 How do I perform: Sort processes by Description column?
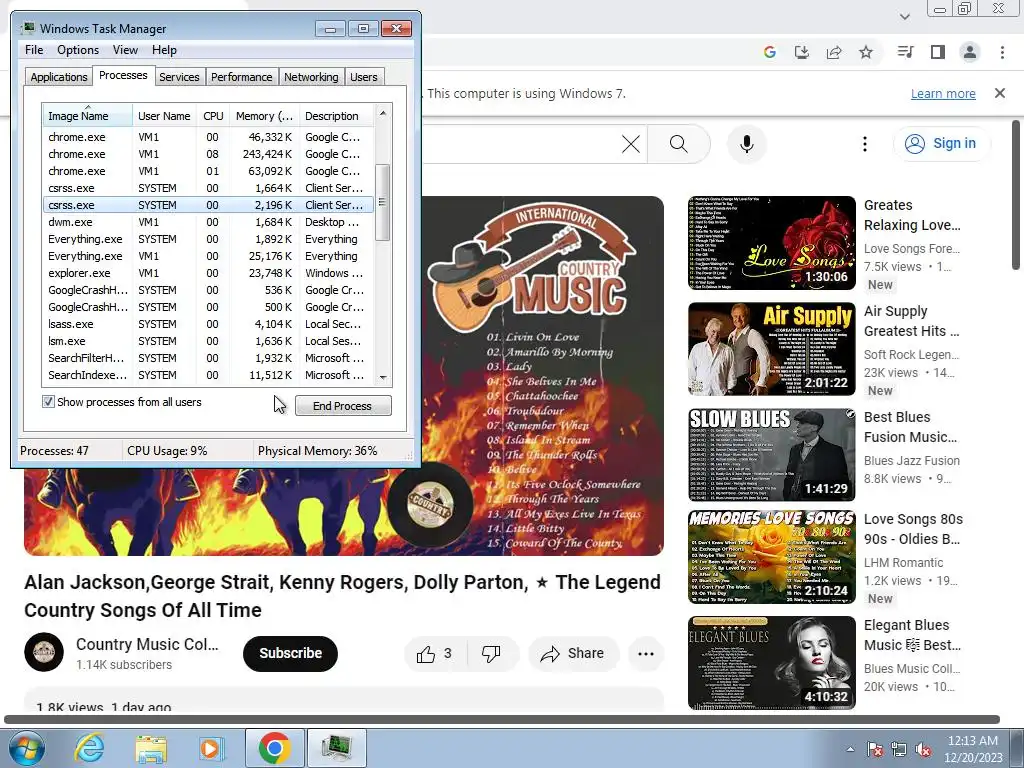click(336, 116)
